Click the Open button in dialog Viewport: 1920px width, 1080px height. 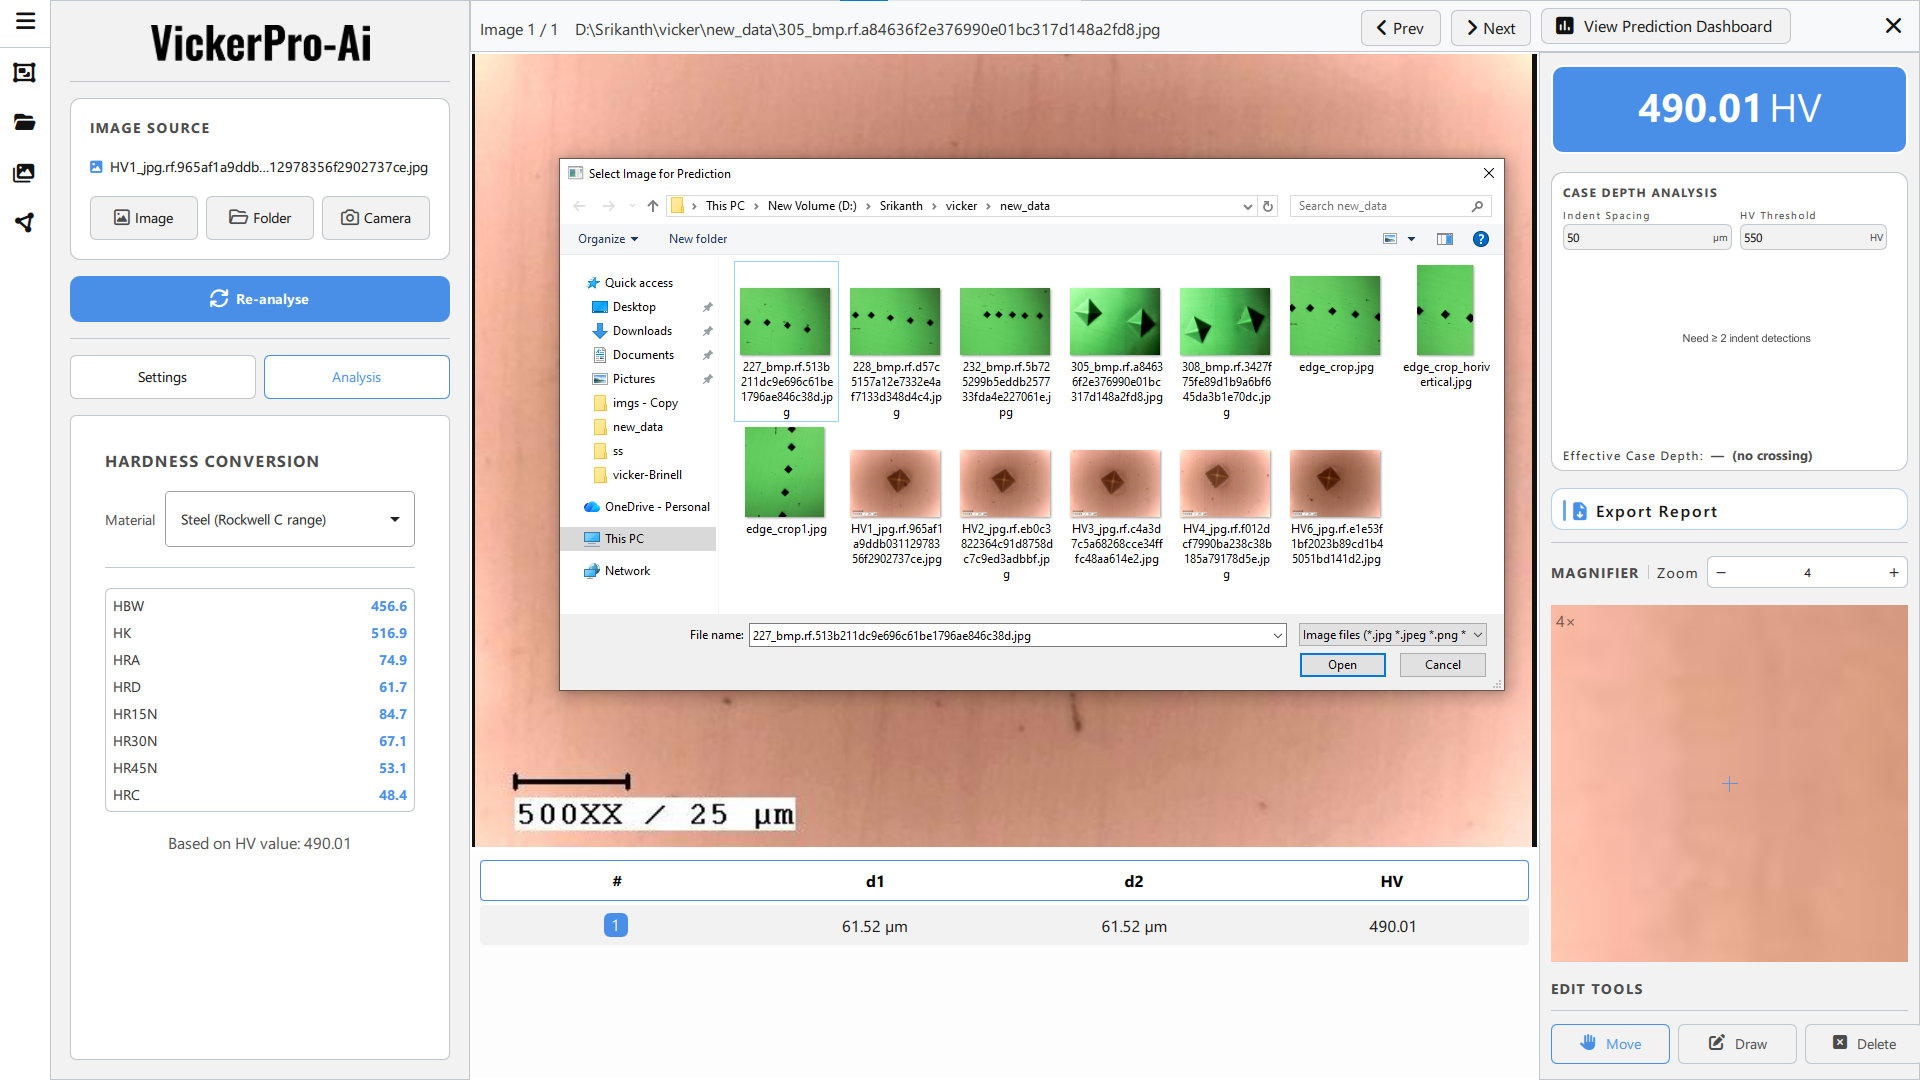(x=1342, y=665)
